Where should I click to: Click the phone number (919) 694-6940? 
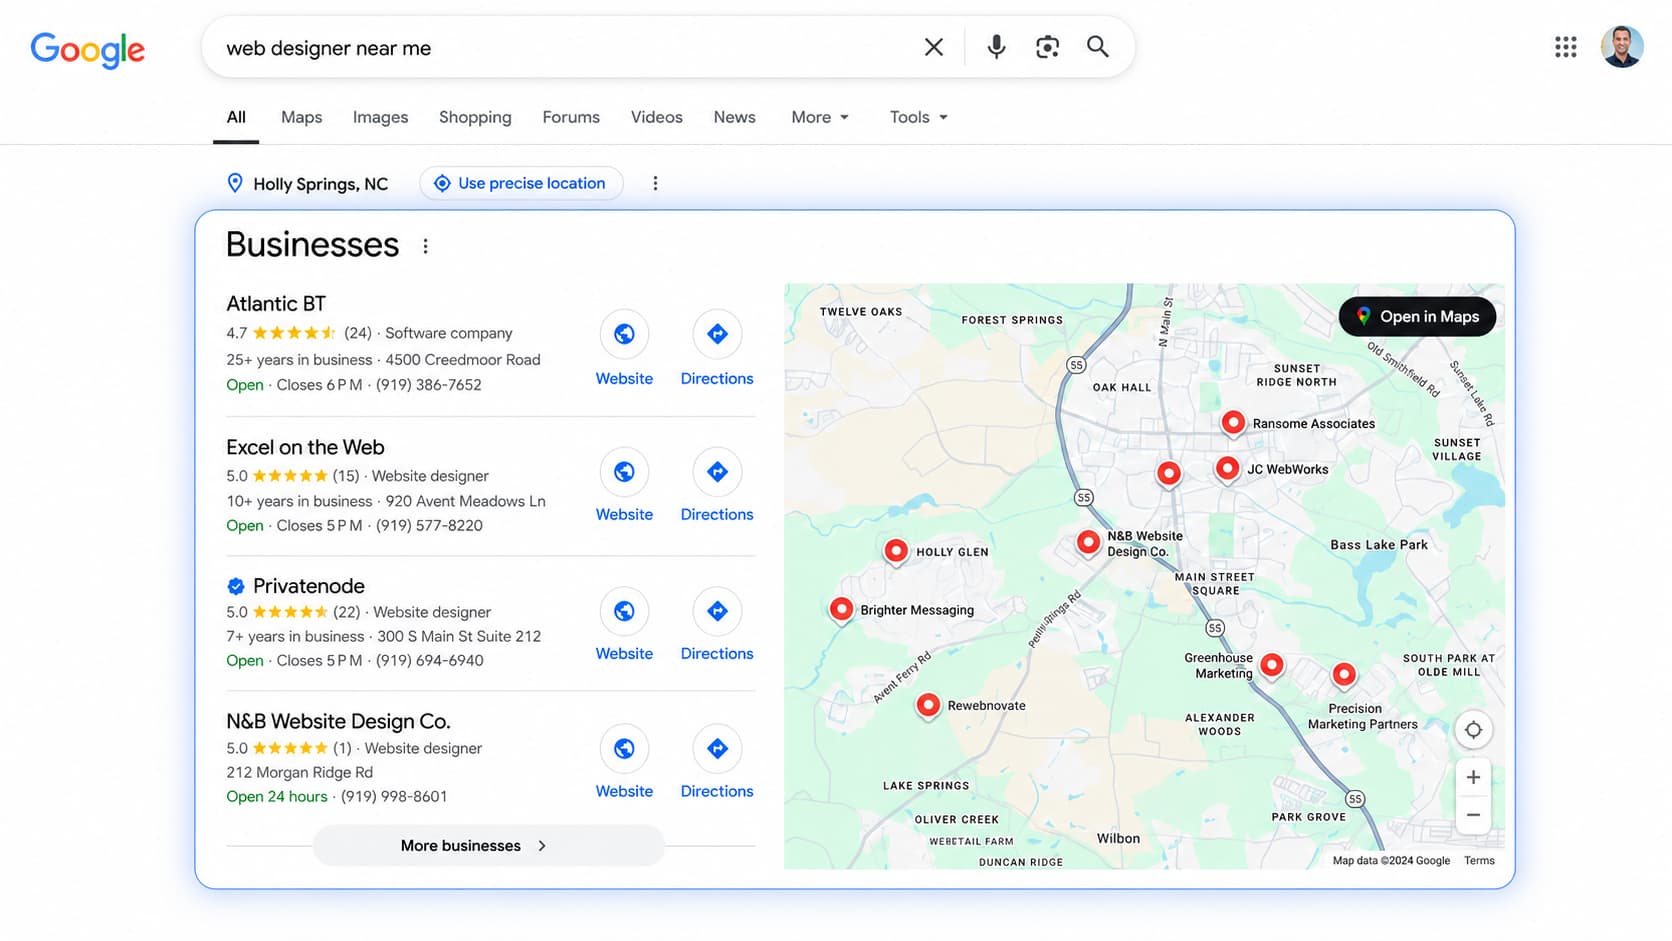[430, 661]
